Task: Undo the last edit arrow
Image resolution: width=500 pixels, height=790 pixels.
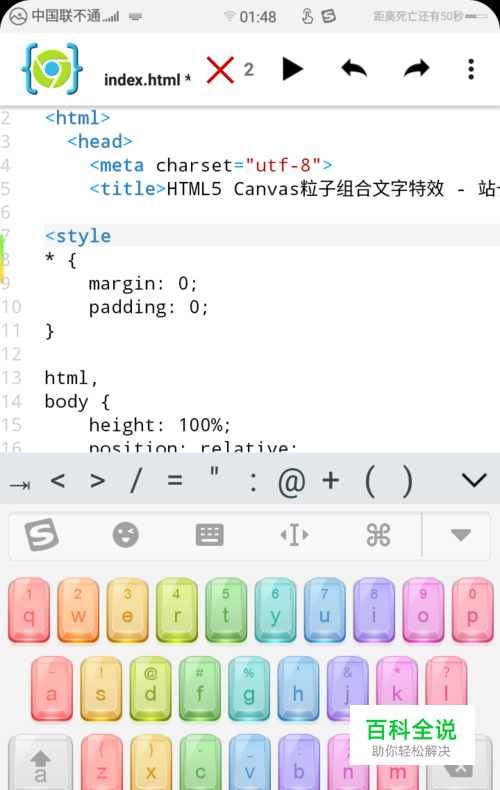Action: tap(354, 69)
